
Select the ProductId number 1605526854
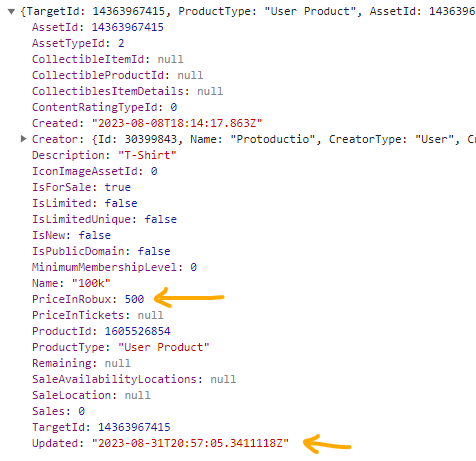point(137,331)
